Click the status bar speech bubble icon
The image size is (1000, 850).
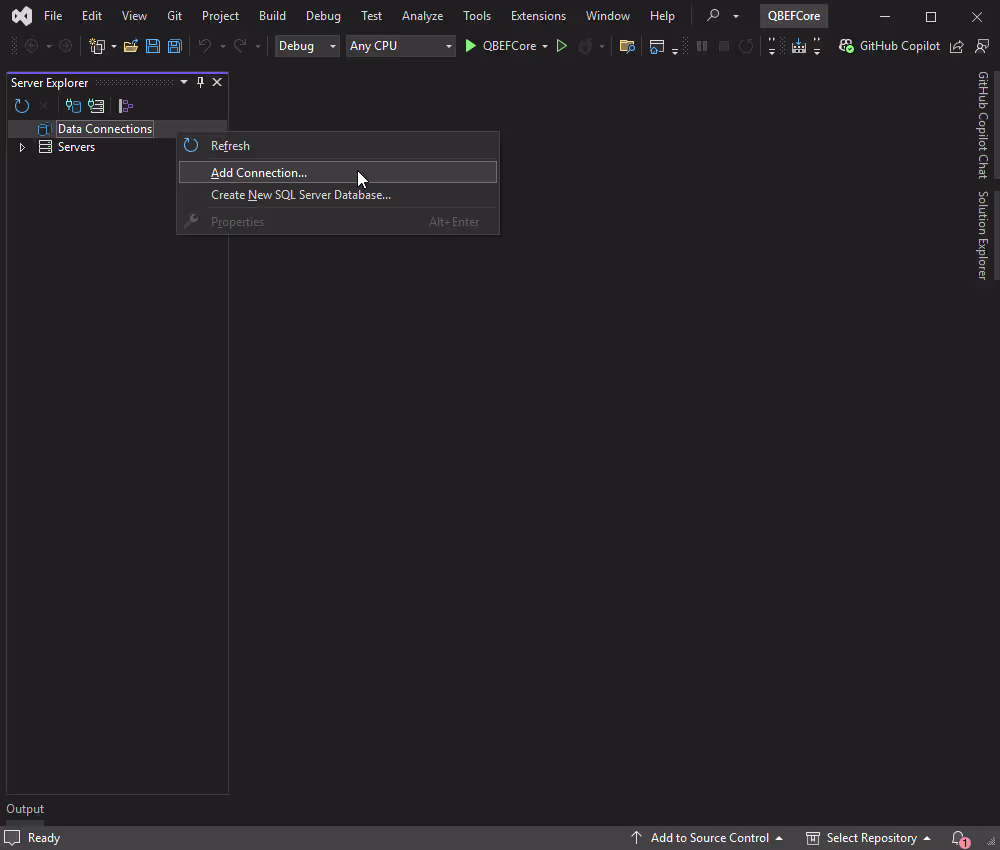(12, 838)
